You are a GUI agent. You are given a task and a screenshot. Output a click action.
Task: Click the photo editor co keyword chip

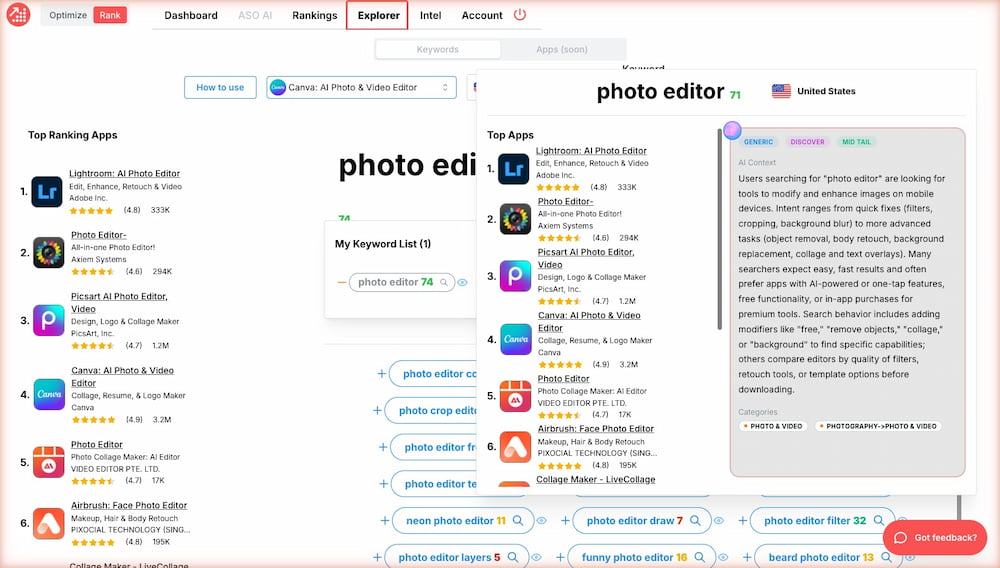(433, 374)
